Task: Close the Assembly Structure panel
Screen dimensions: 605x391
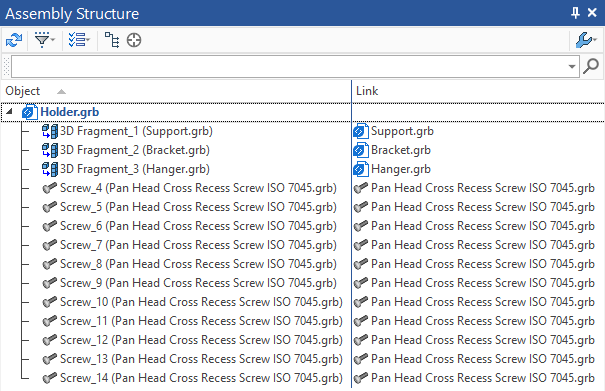Action: (592, 13)
